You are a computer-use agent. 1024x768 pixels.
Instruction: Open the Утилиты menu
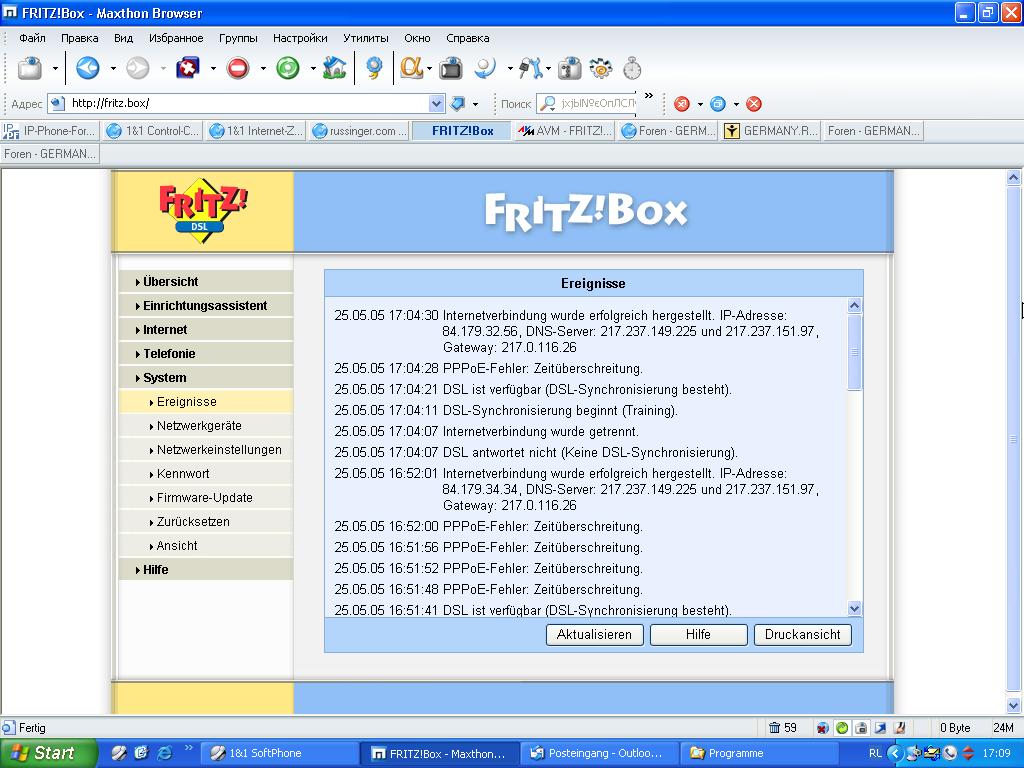(x=366, y=38)
